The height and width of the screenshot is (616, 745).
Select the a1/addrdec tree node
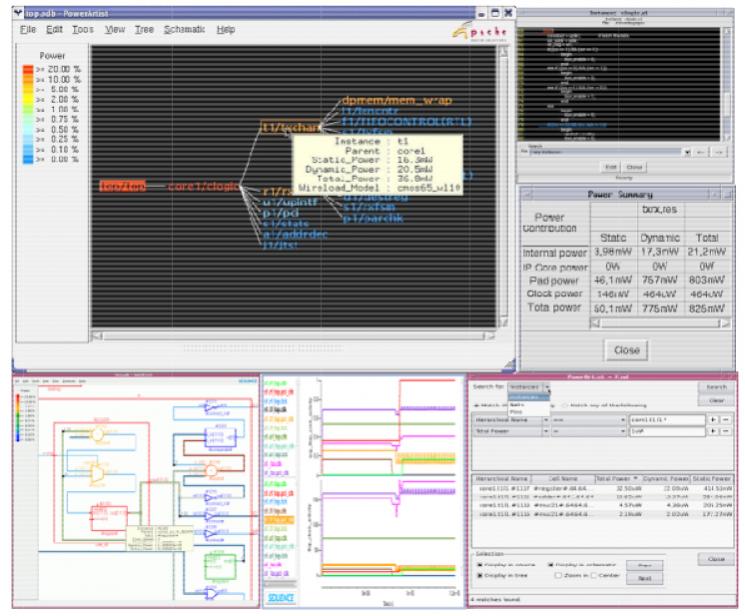296,234
